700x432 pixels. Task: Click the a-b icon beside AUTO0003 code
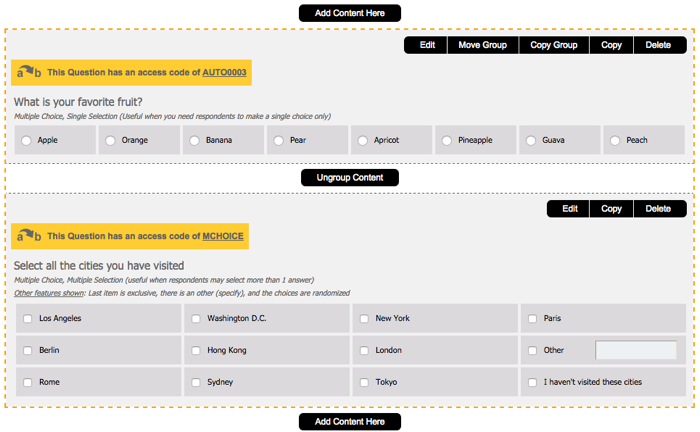point(29,73)
